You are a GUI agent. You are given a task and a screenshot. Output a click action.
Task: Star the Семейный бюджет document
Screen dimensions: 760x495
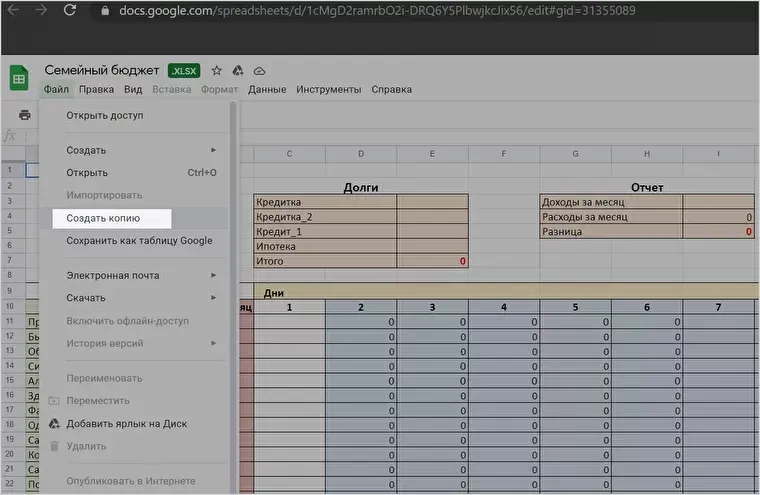(x=217, y=71)
